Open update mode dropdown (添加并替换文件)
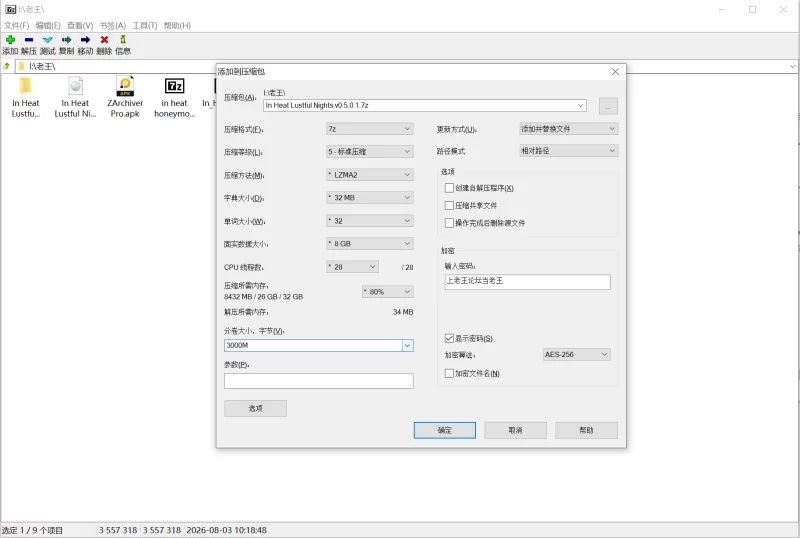Image resolution: width=800 pixels, height=538 pixels. 568,129
